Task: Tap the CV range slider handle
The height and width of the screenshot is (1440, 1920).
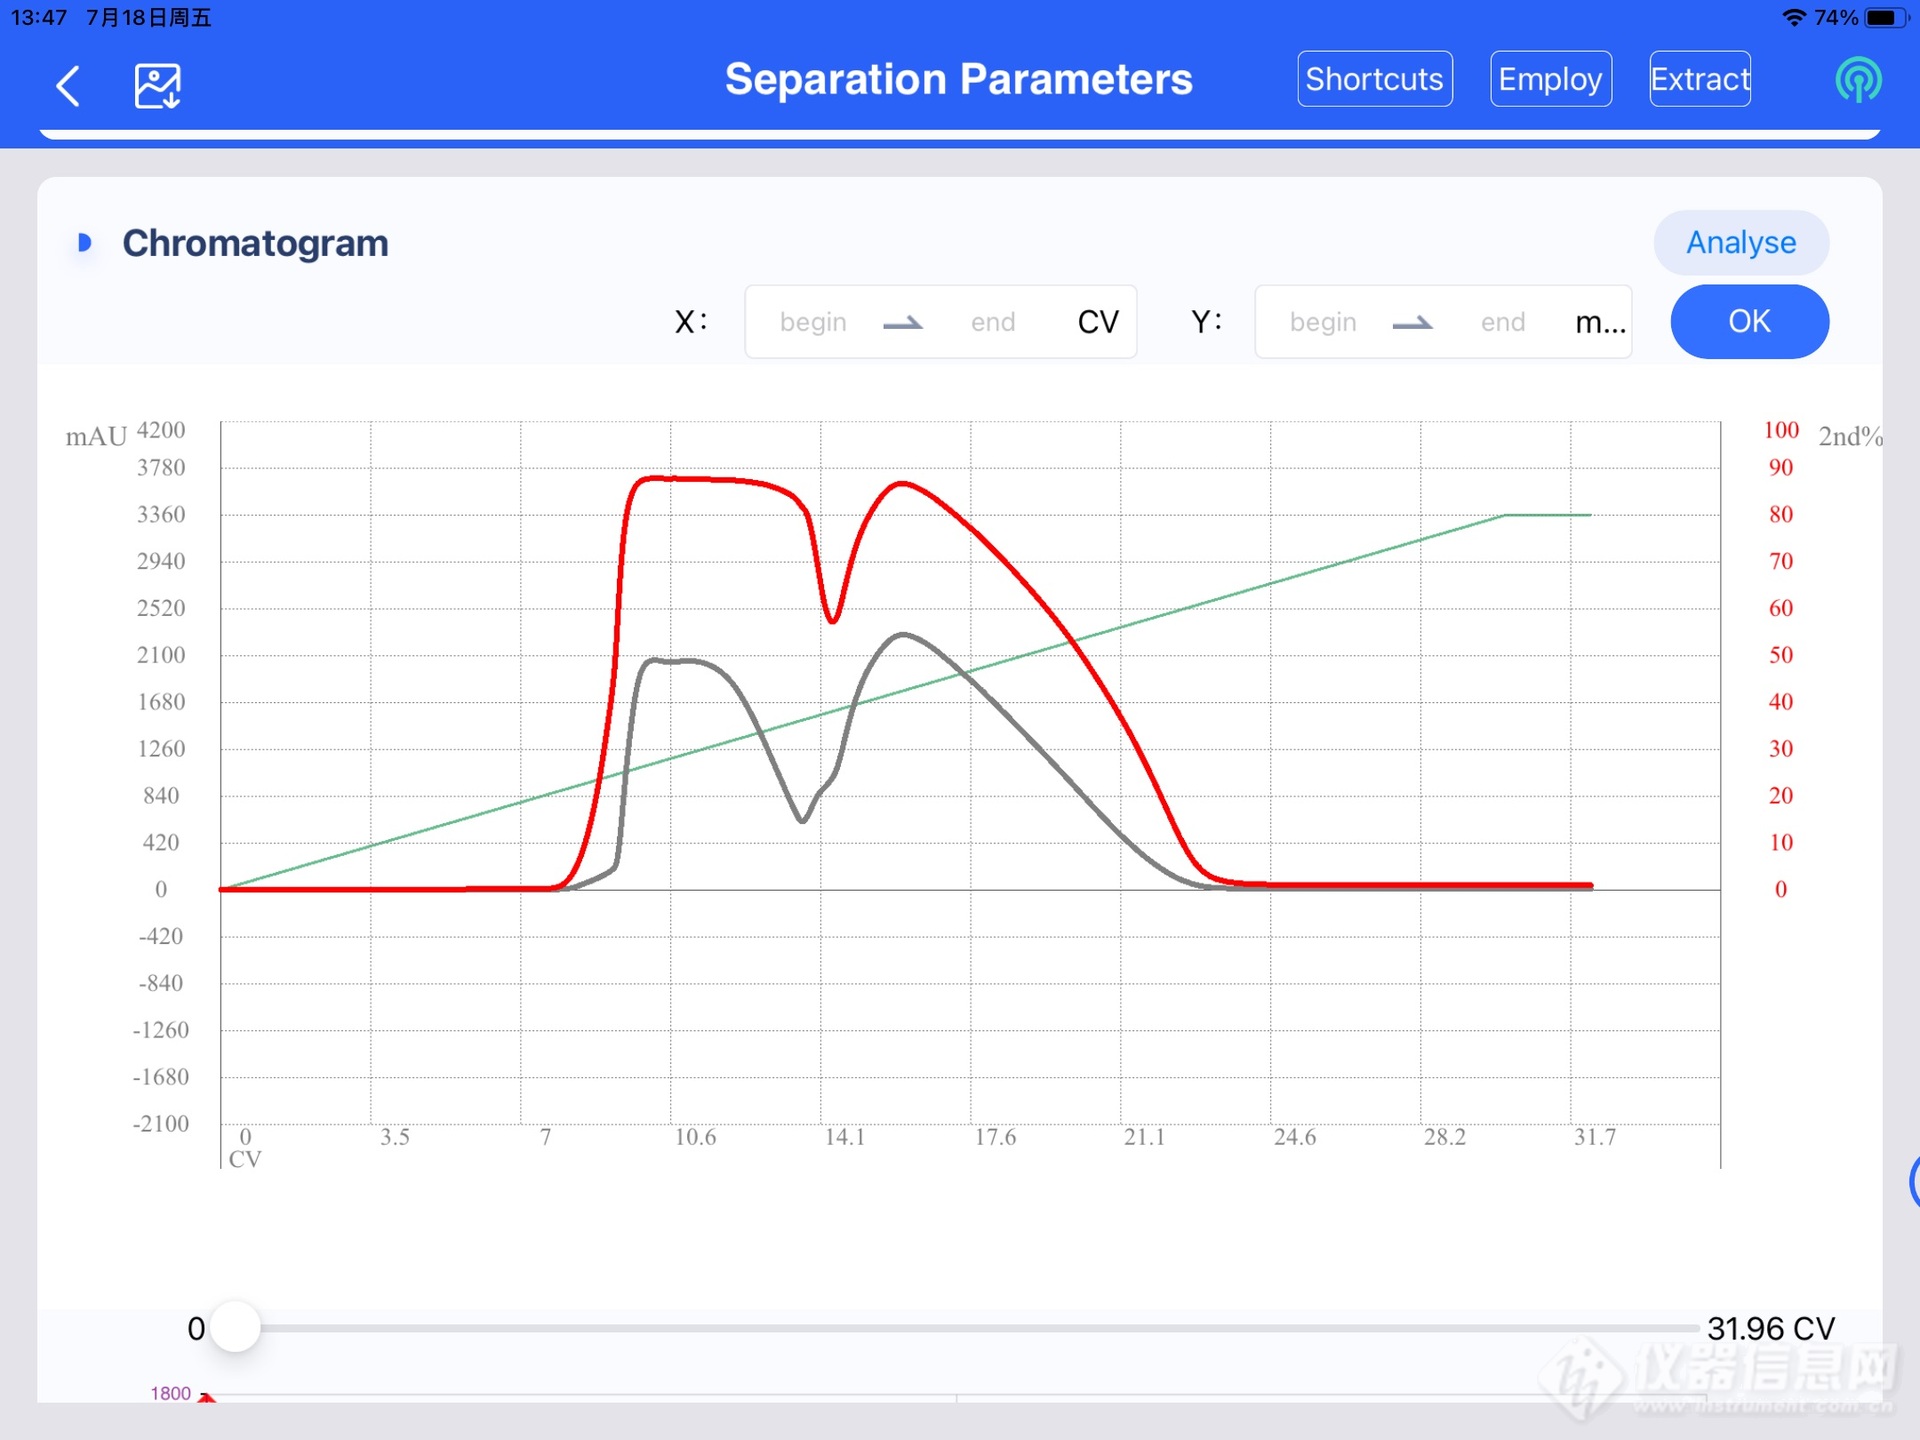Action: coord(236,1328)
